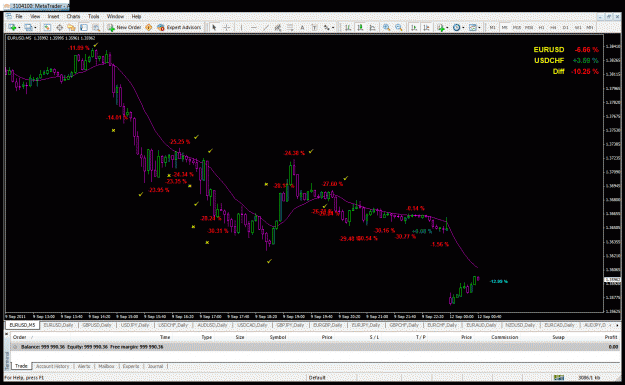Click the New Chart toolbar icon

12,28
